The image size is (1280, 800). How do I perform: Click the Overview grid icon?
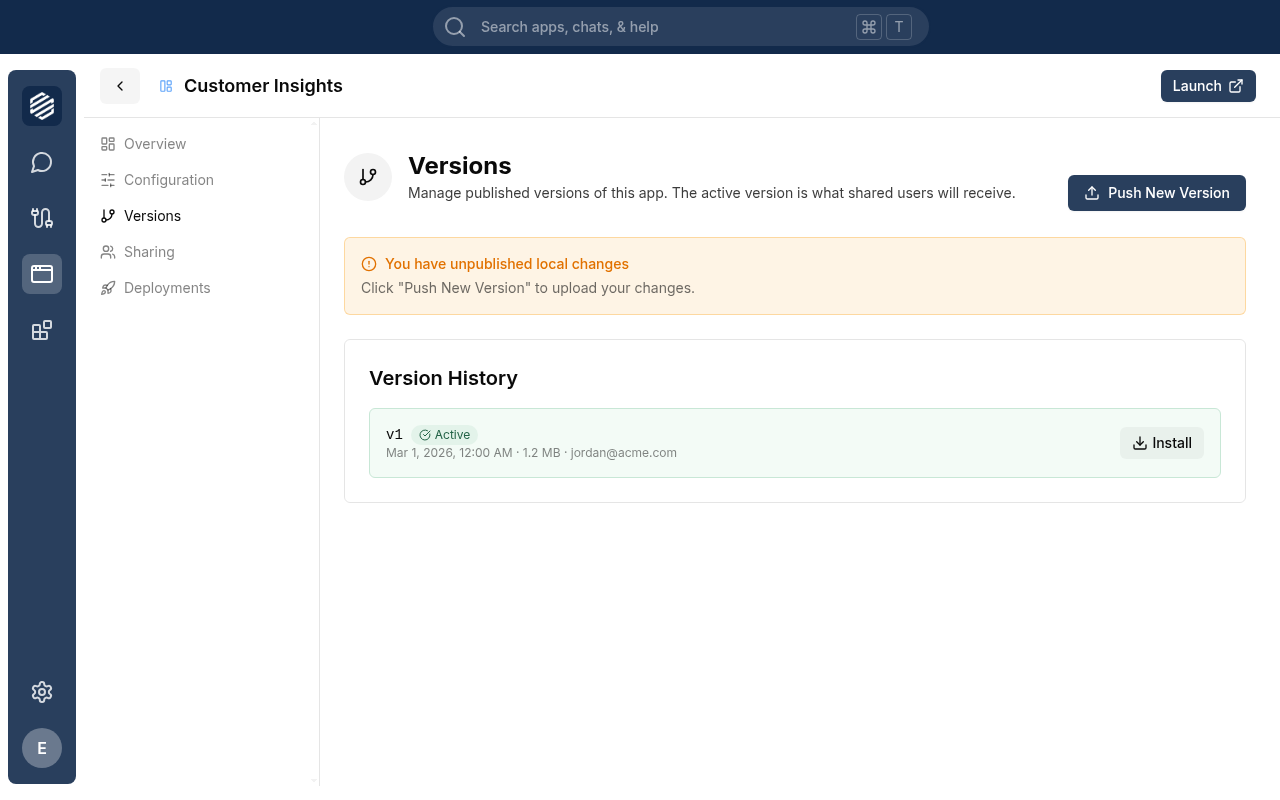[x=108, y=144]
